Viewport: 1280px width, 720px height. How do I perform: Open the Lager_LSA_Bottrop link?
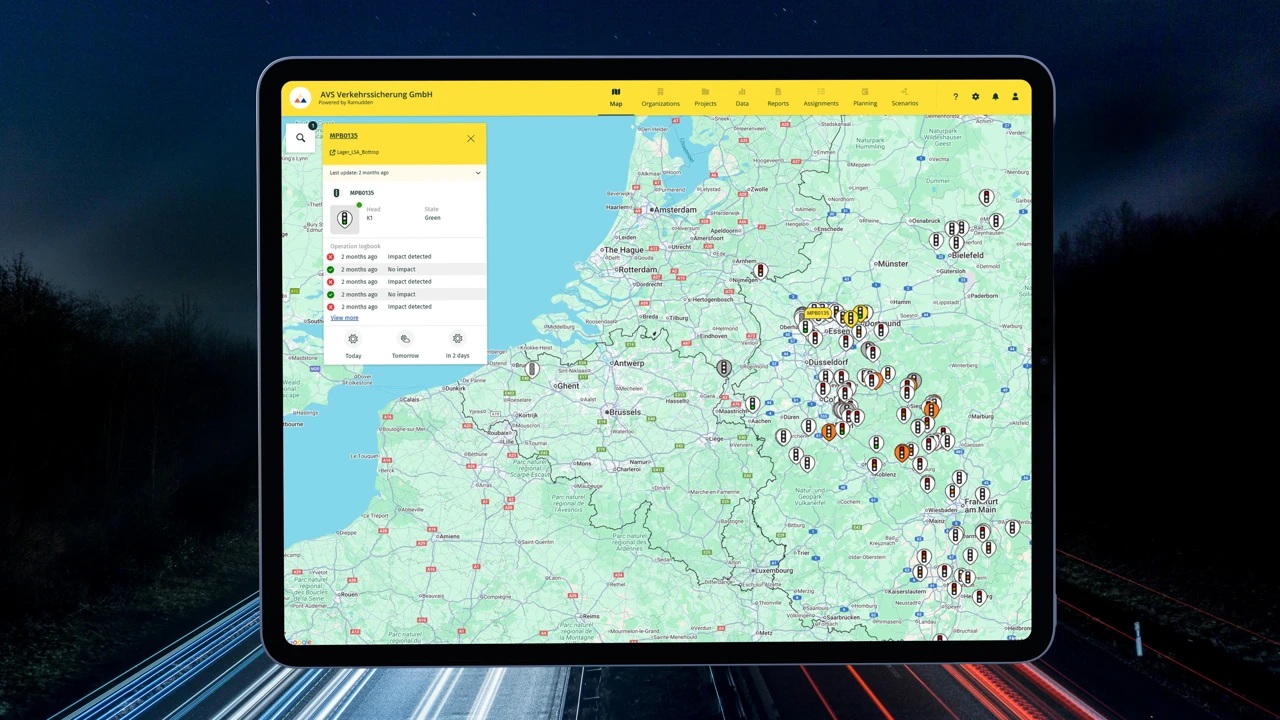[355, 152]
